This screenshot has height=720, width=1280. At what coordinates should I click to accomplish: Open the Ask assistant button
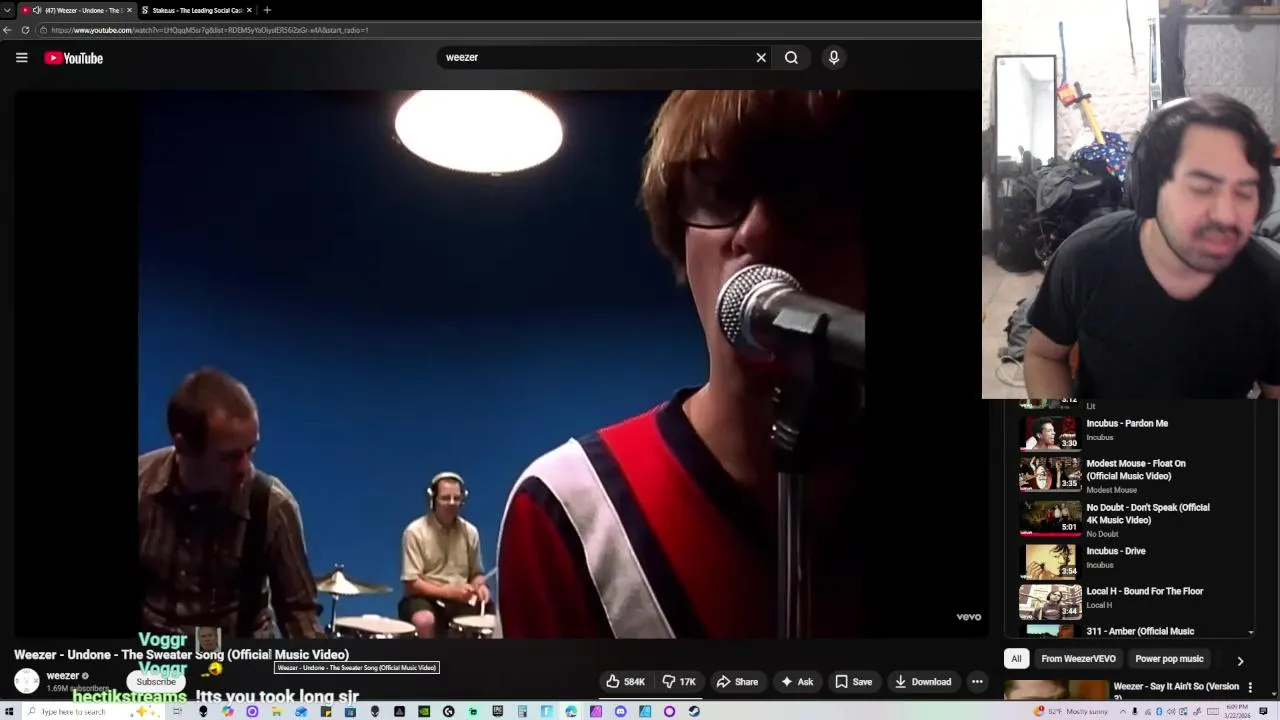(797, 682)
